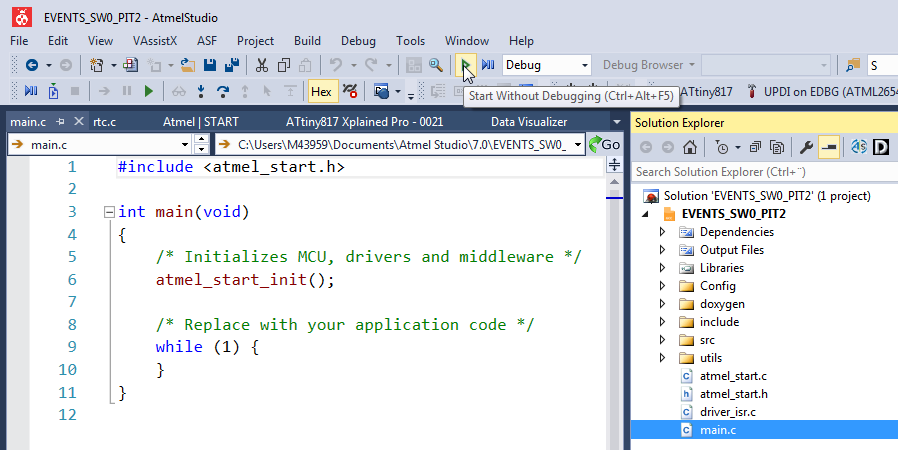Expand the Config folder
This screenshot has height=450, width=898.
coord(663,286)
